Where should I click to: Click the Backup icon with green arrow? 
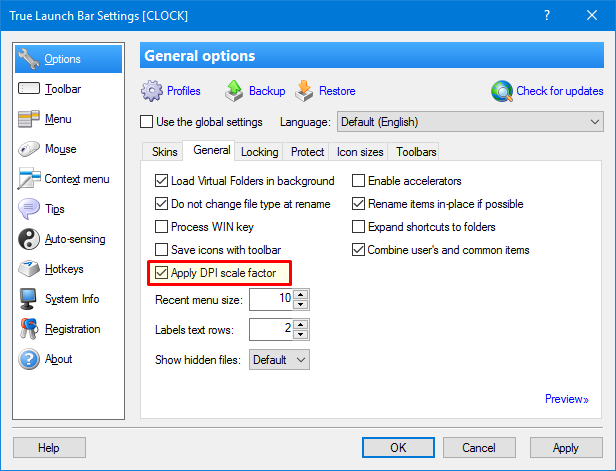pyautogui.click(x=234, y=91)
